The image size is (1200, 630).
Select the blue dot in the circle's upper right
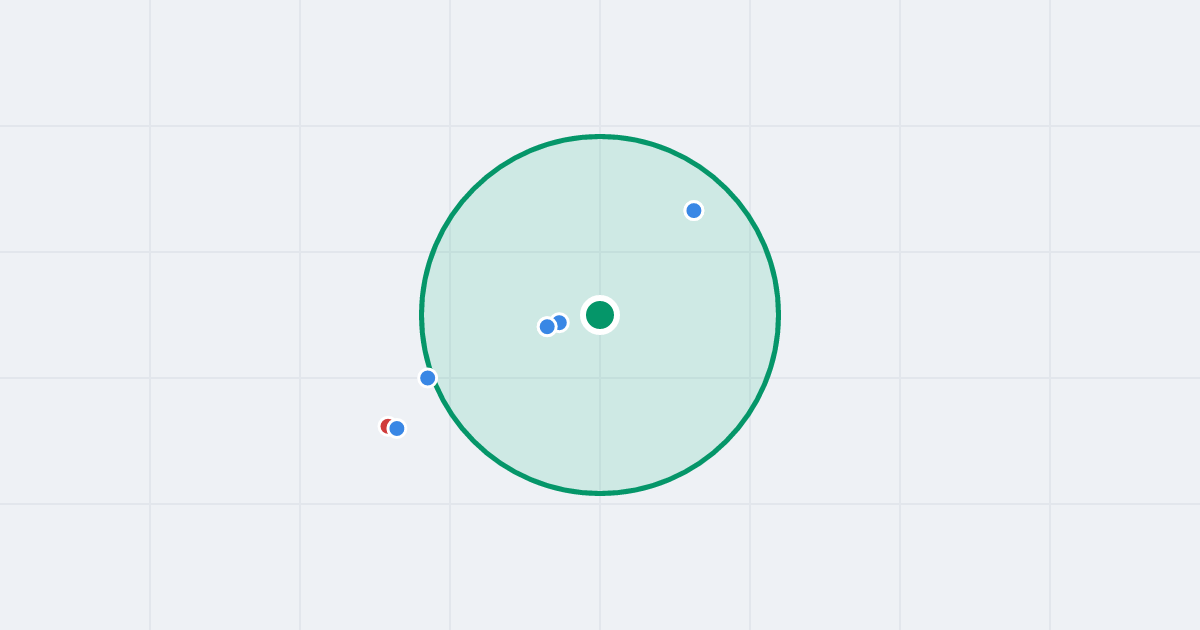[694, 210]
